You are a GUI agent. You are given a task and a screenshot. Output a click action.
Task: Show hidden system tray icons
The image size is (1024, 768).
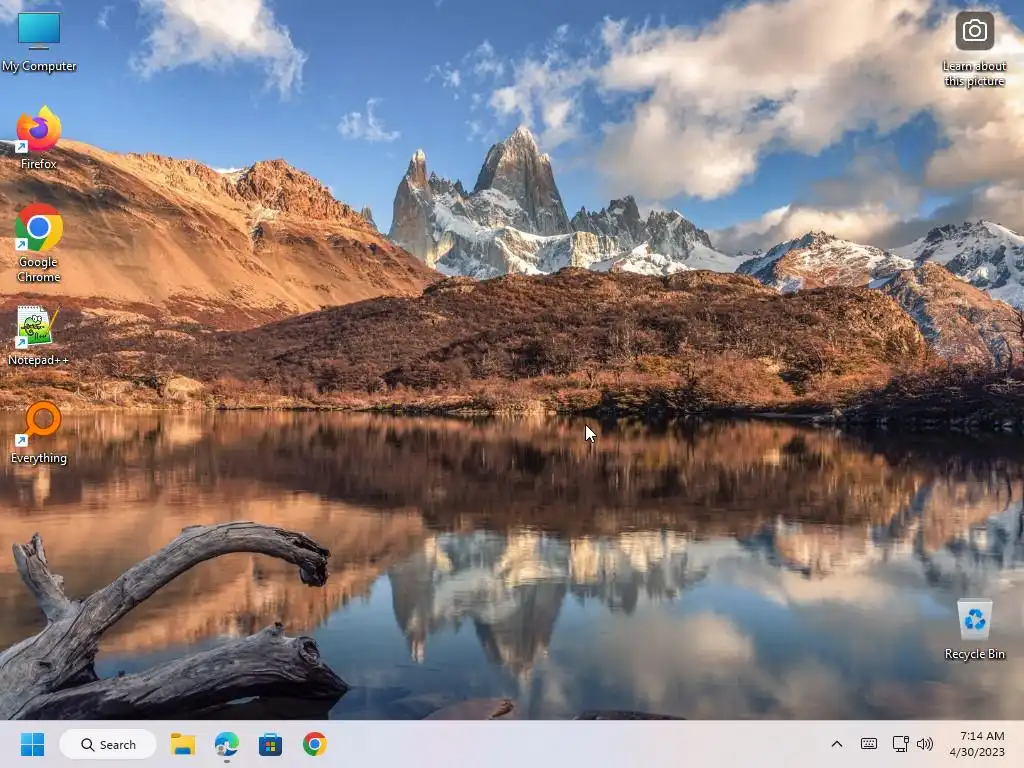(x=837, y=744)
